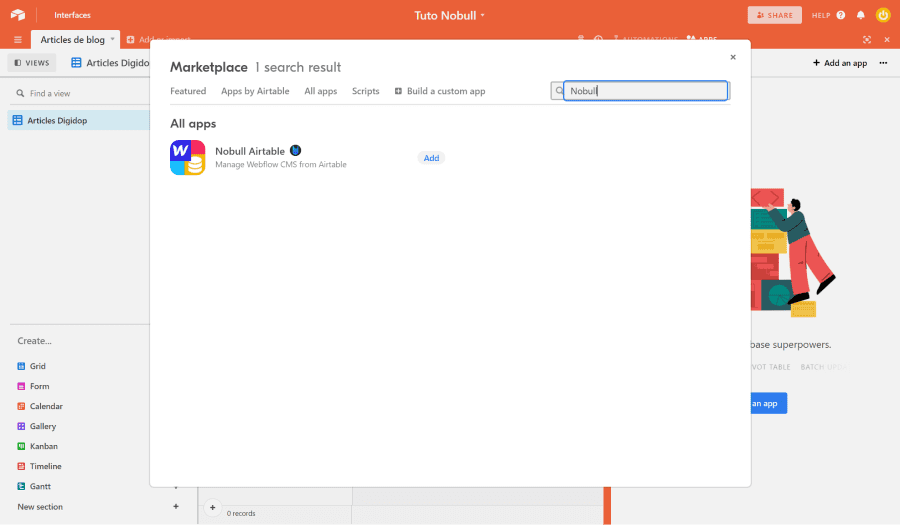Select Articles Digidop view in sidebar

pos(79,120)
